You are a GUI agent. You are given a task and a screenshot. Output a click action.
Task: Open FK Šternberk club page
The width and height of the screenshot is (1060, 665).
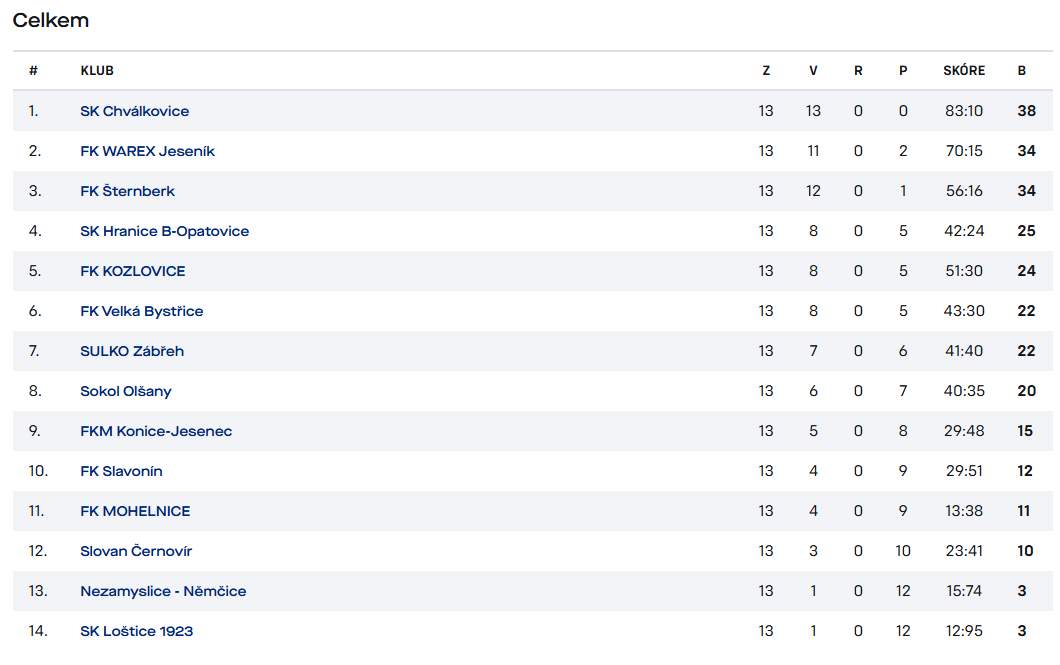(127, 191)
